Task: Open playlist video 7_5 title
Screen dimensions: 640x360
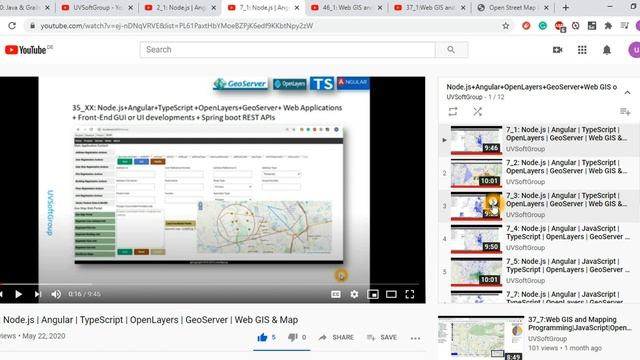Action: [568, 265]
